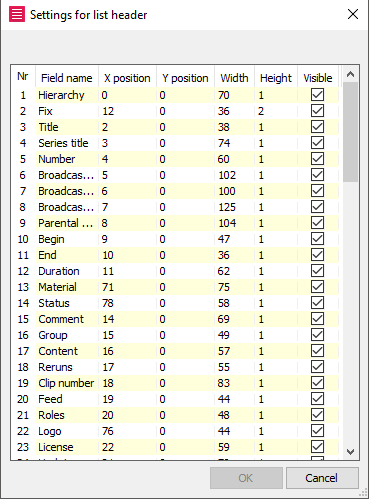Uncheck Visible for the Hierarchy field
The image size is (369, 499).
(317, 95)
